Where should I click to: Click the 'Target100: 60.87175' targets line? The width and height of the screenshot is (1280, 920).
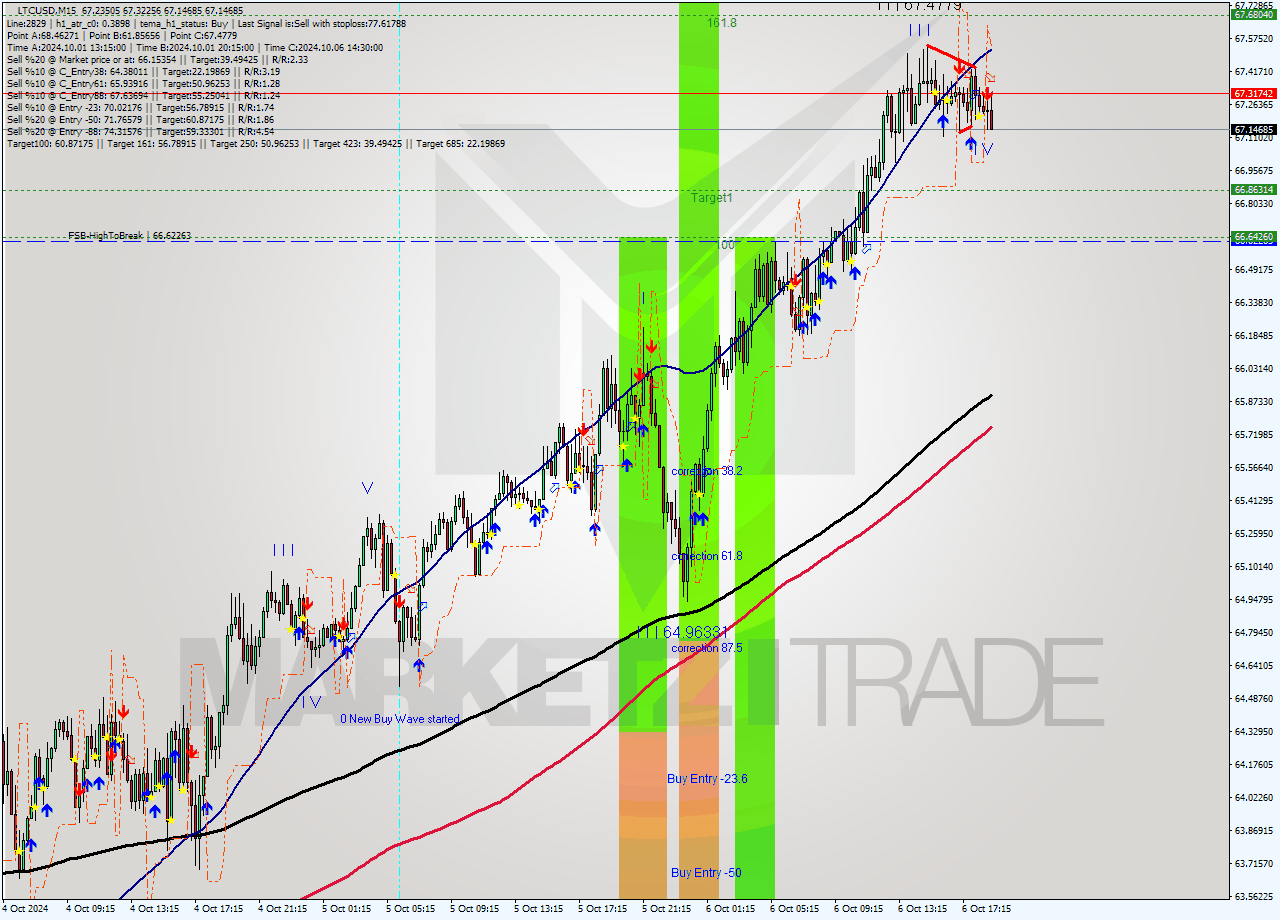tap(256, 143)
